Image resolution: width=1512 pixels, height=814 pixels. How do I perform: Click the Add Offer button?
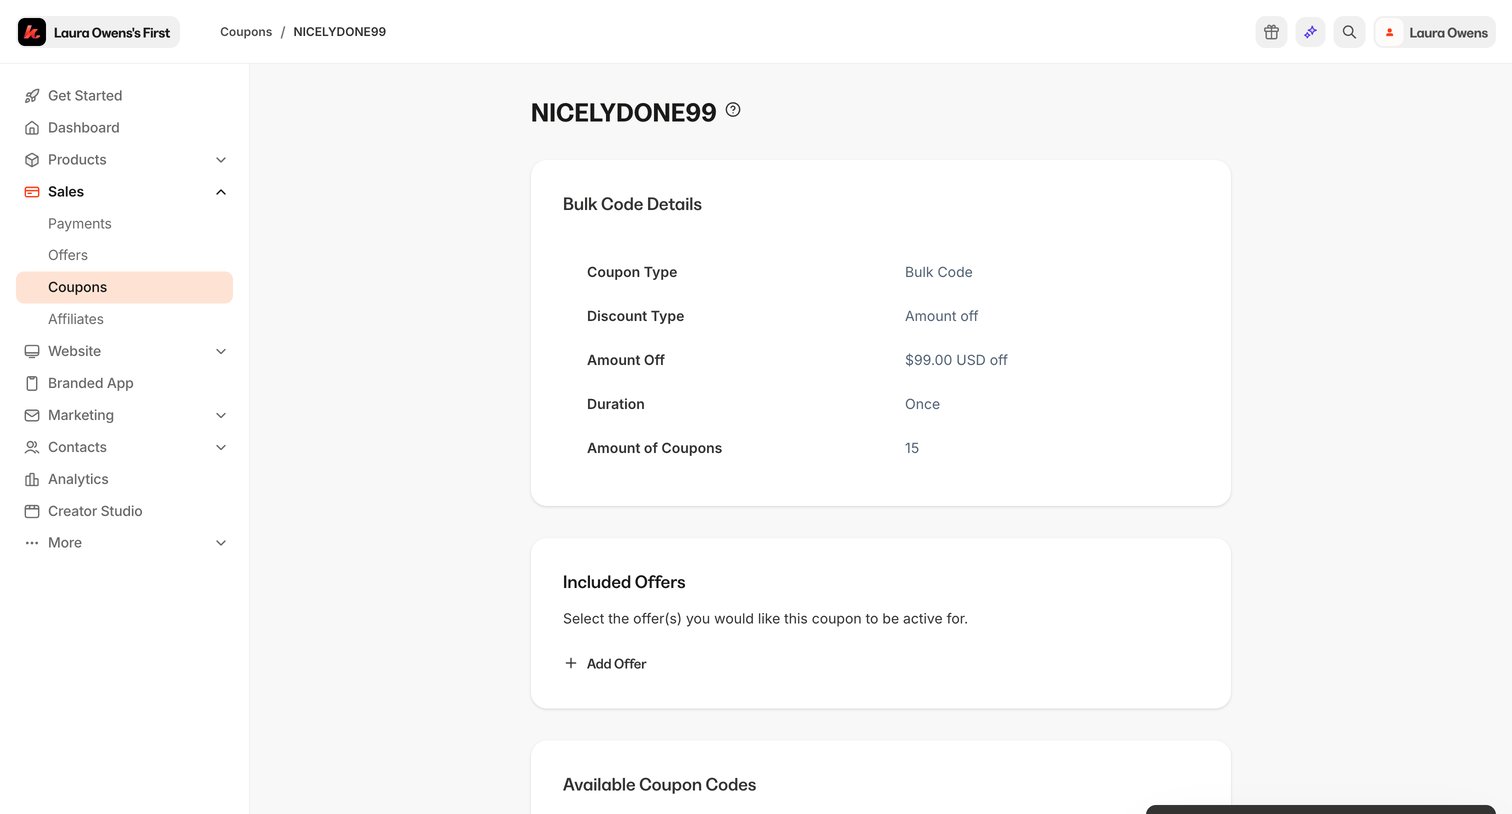pyautogui.click(x=605, y=663)
